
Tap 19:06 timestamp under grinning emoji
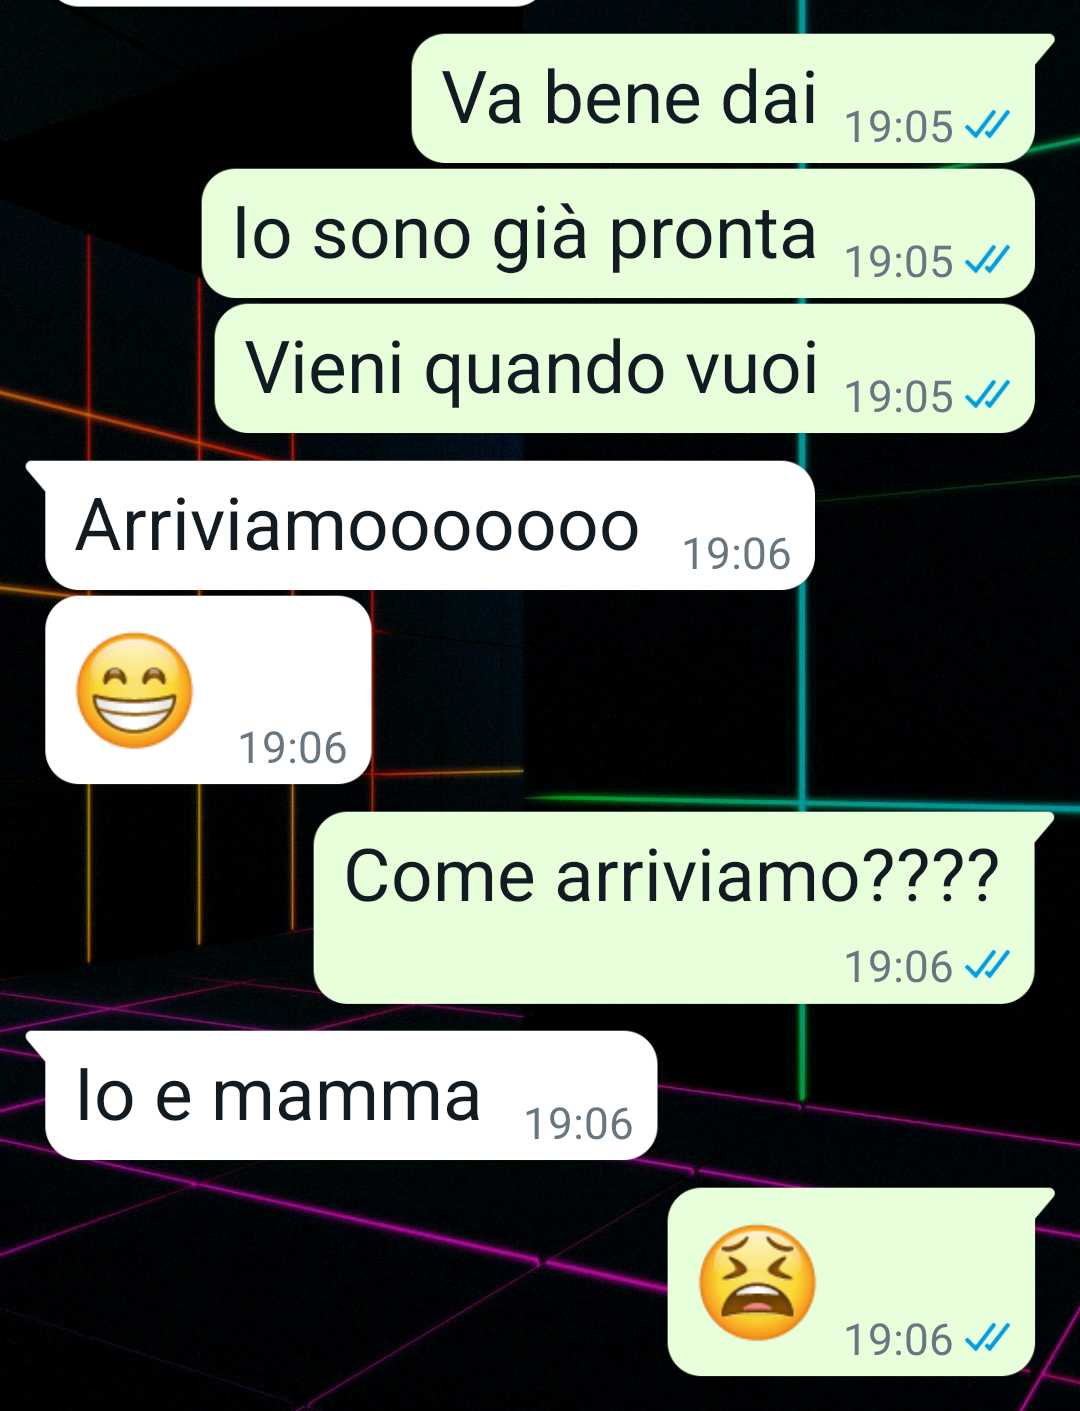click(x=292, y=748)
